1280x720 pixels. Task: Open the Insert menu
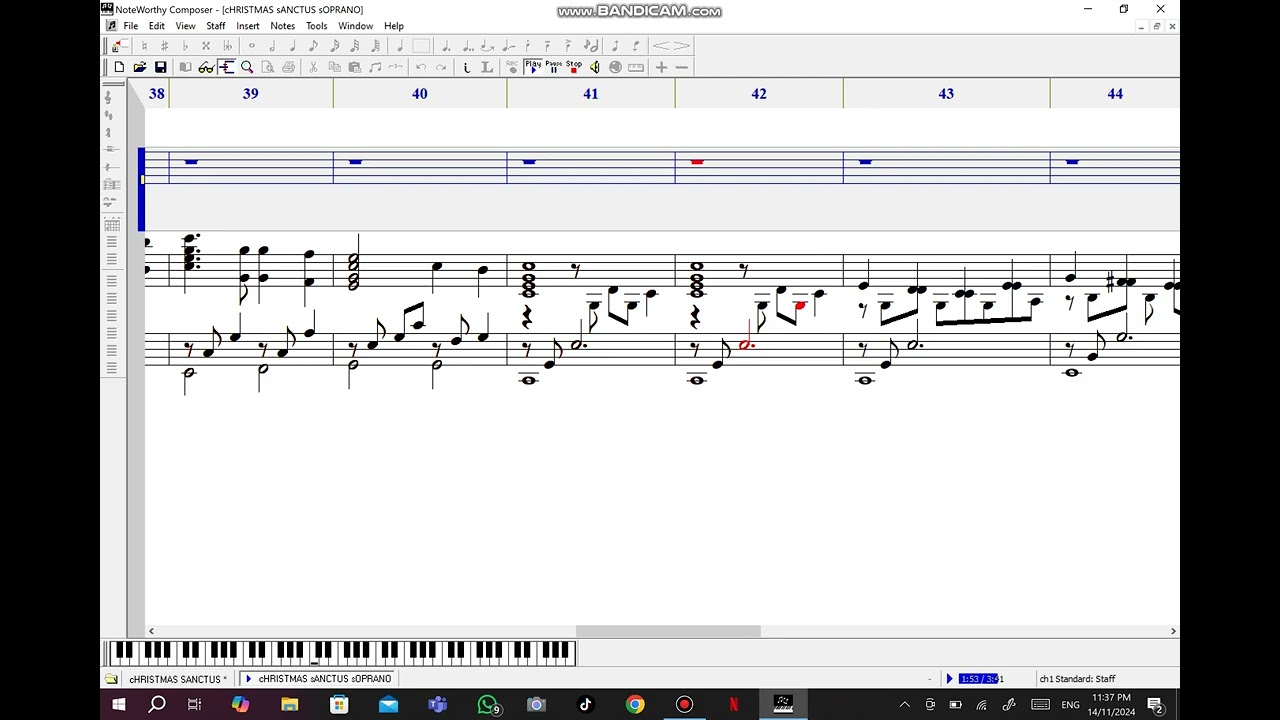click(248, 26)
